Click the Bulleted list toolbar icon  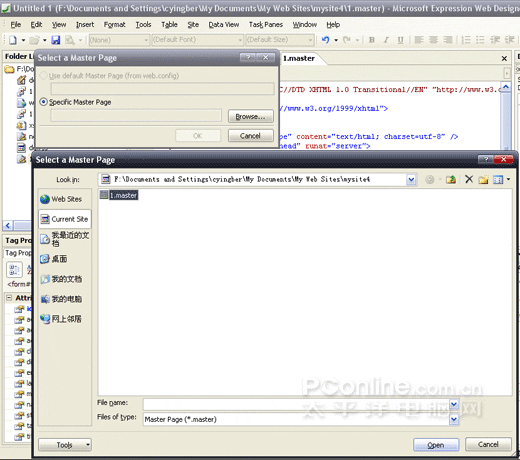pyautogui.click(x=480, y=40)
